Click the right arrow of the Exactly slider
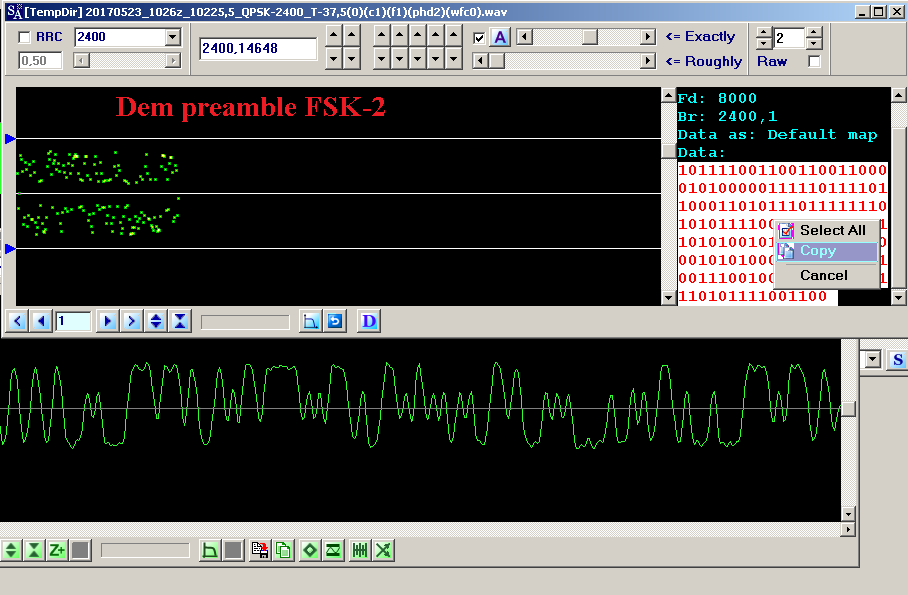Viewport: 908px width, 595px height. coord(648,37)
